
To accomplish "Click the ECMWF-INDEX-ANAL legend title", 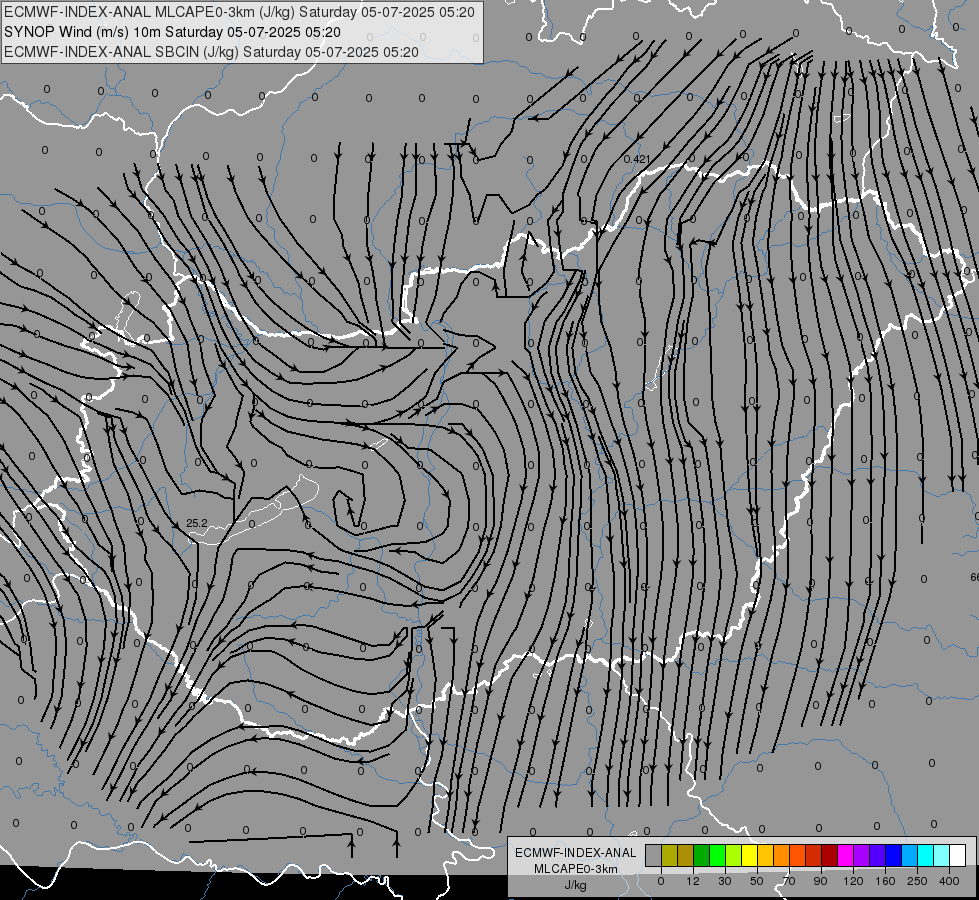I will tap(575, 853).
